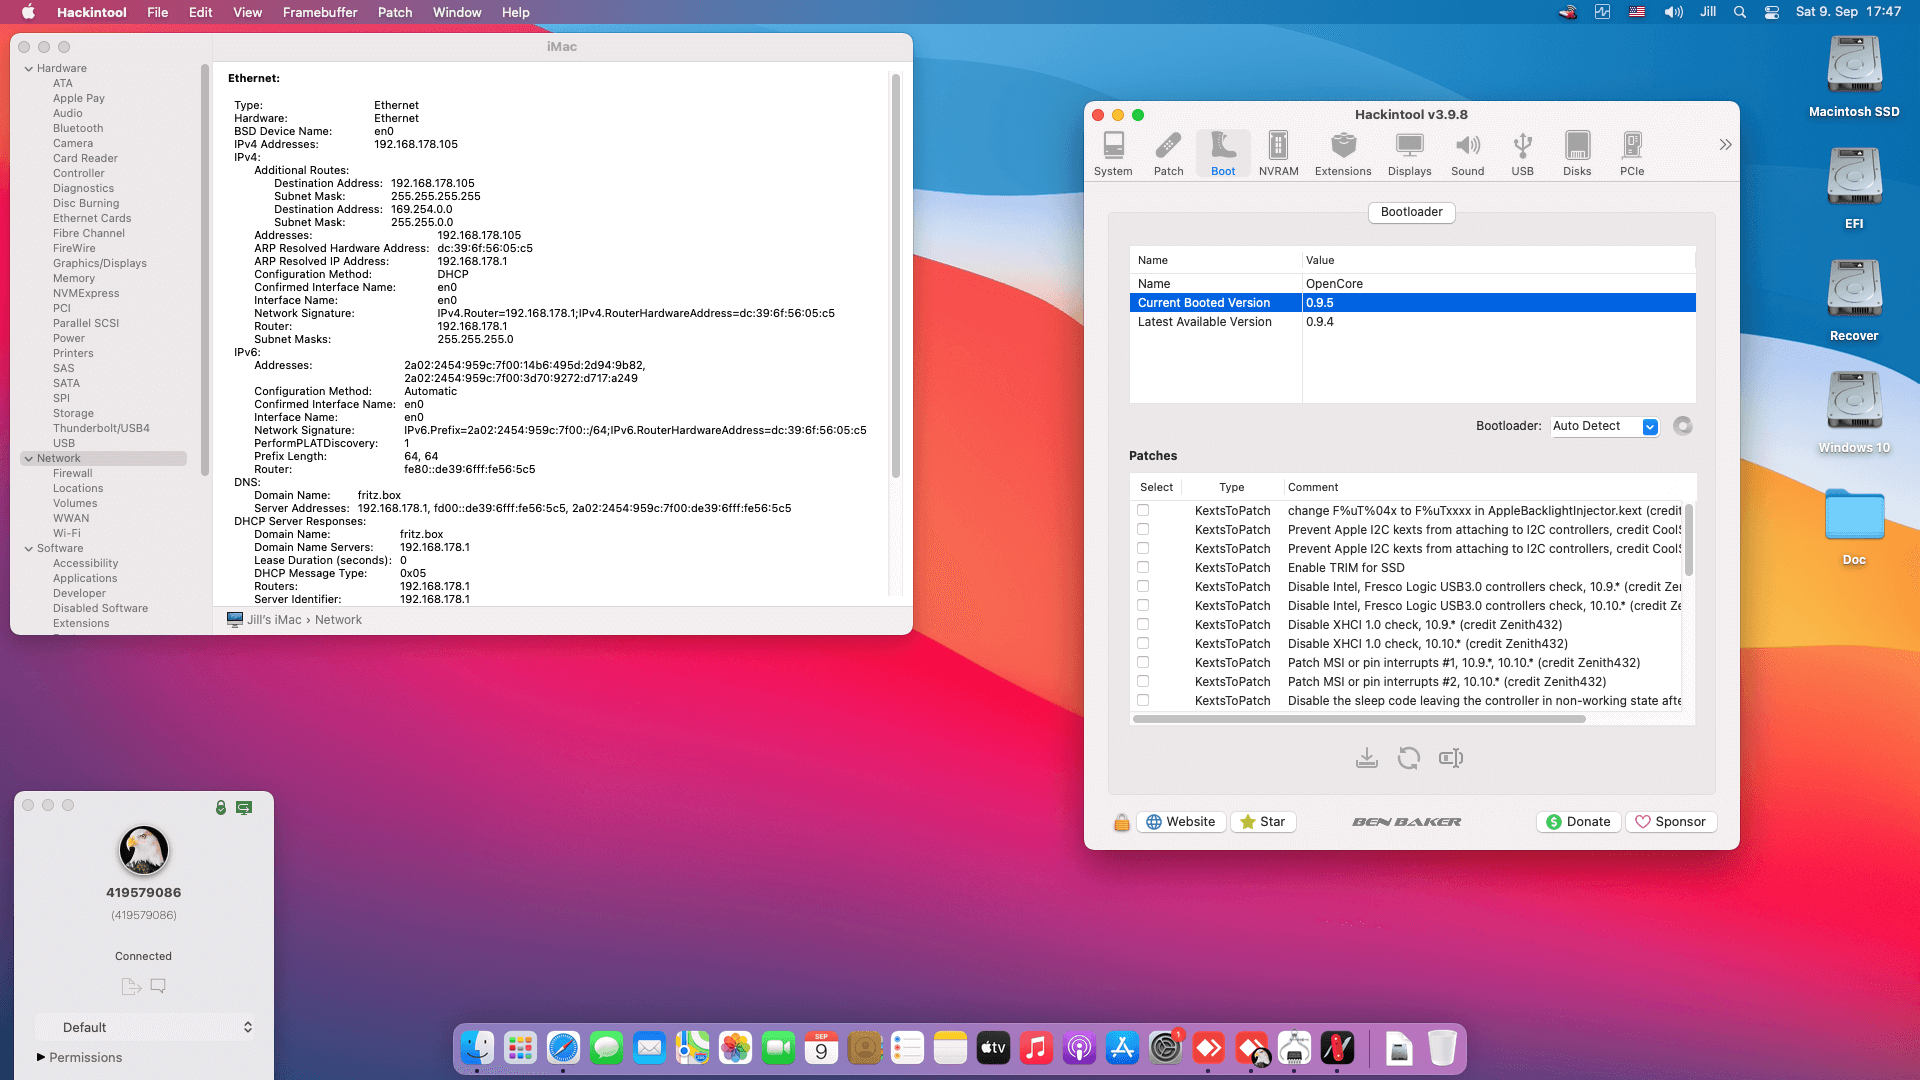Screen dimensions: 1920x1080
Task: Open the Hackintool application menu
Action: 92,12
